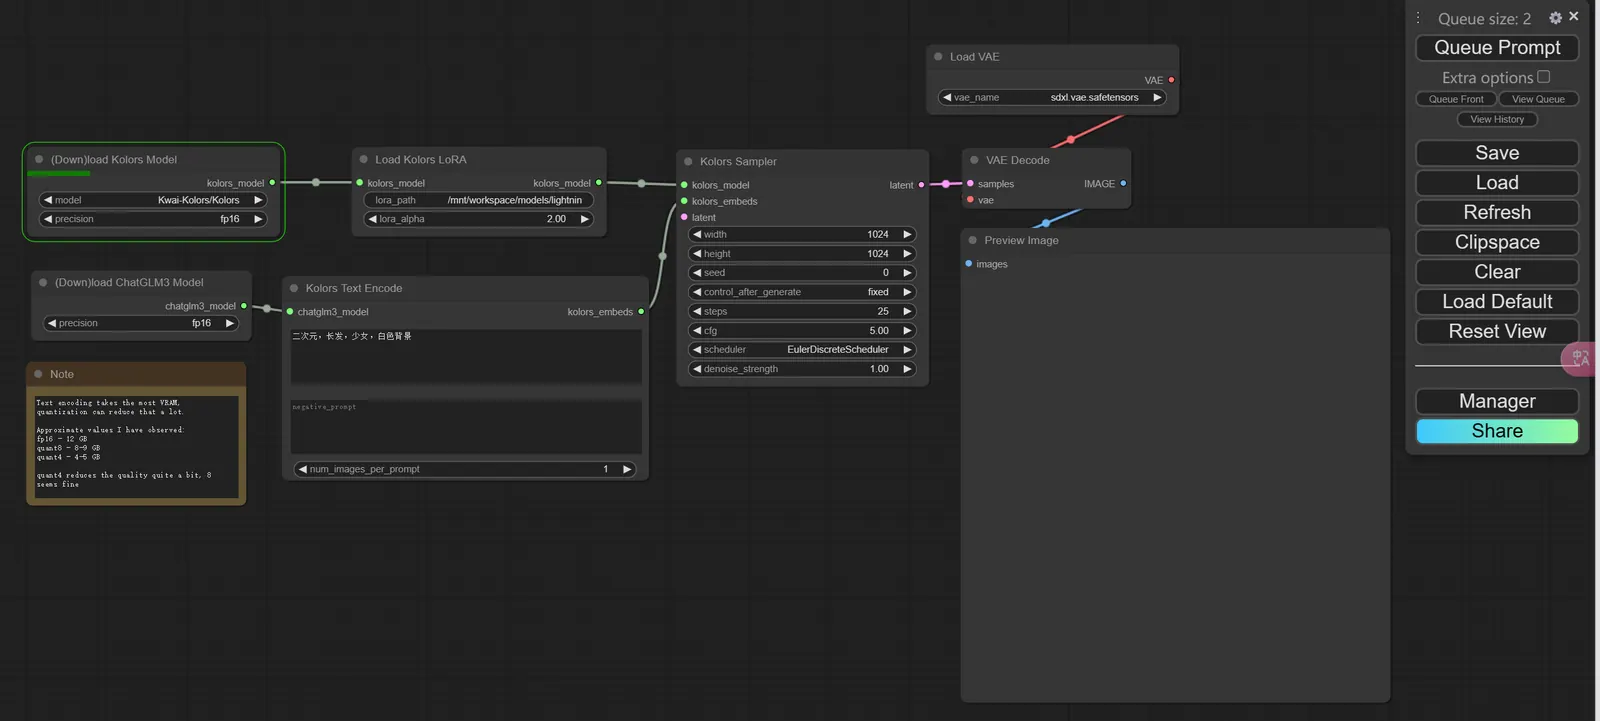Open View History list

point(1497,119)
